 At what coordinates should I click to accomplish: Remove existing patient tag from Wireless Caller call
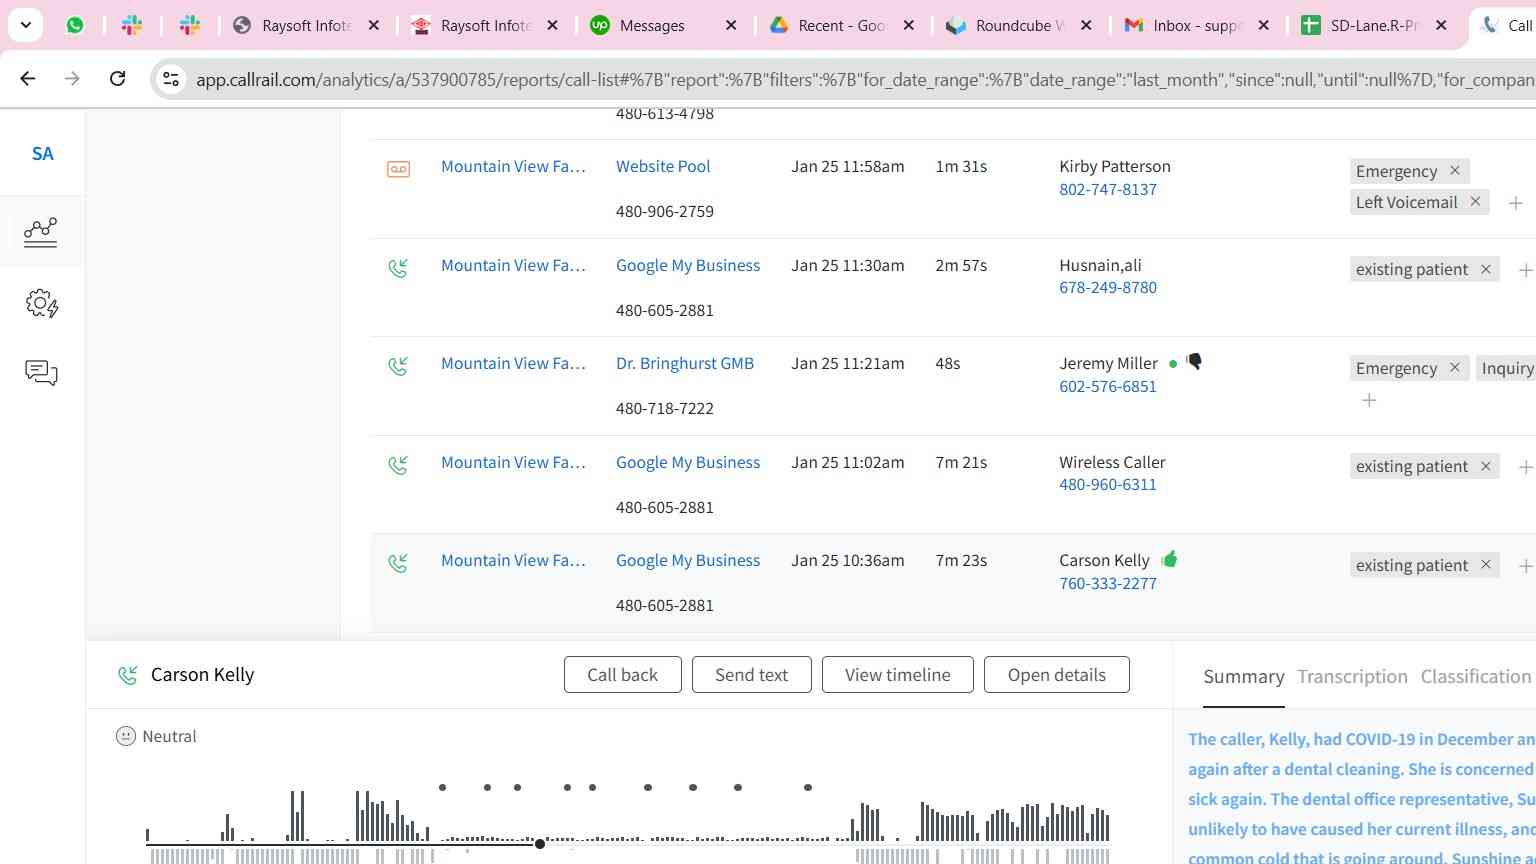[x=1486, y=466]
